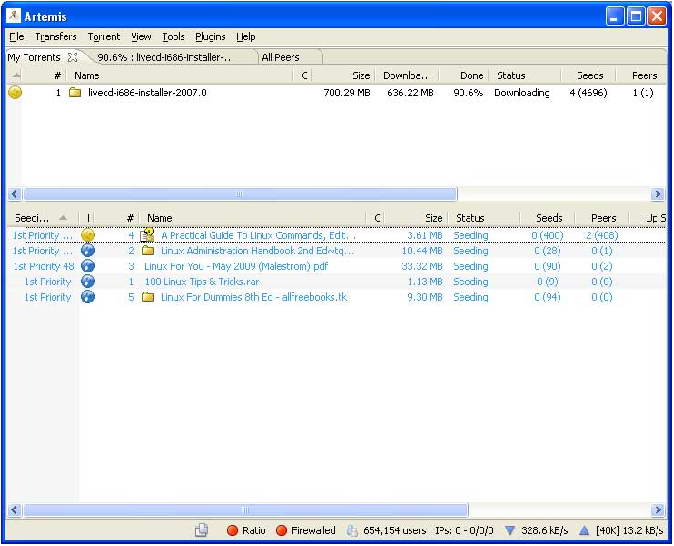Sort seeding list by Peers header
Screen dimensions: 674x546
tap(604, 218)
